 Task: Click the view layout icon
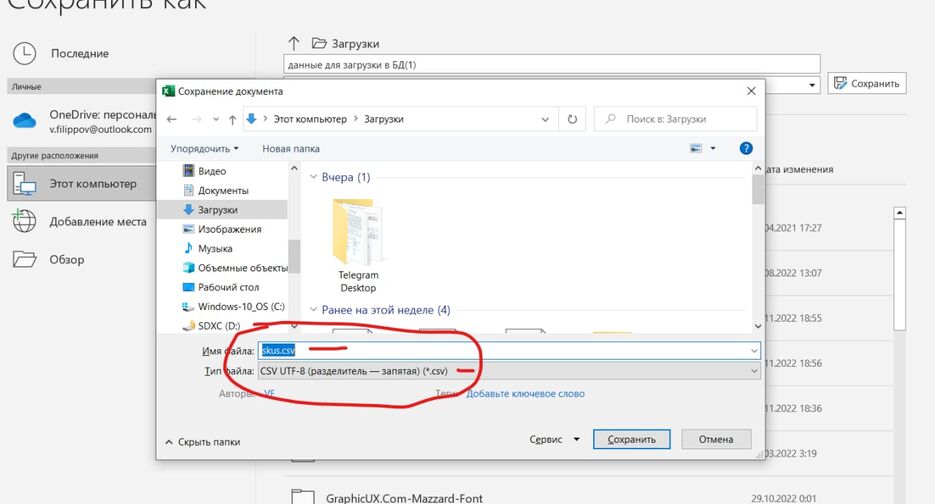[696, 148]
